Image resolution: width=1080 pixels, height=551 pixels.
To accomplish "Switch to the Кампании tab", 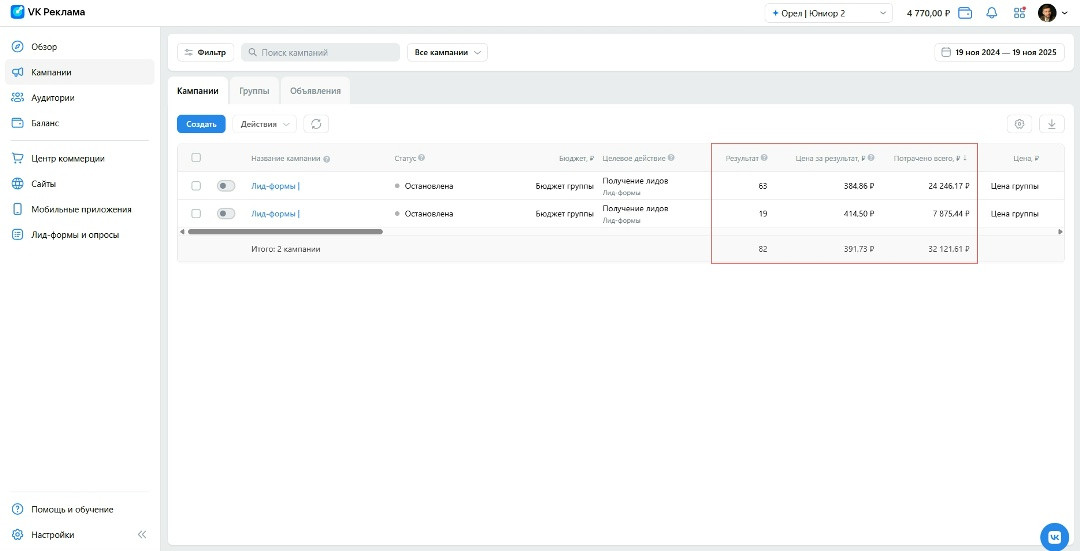I will [198, 91].
